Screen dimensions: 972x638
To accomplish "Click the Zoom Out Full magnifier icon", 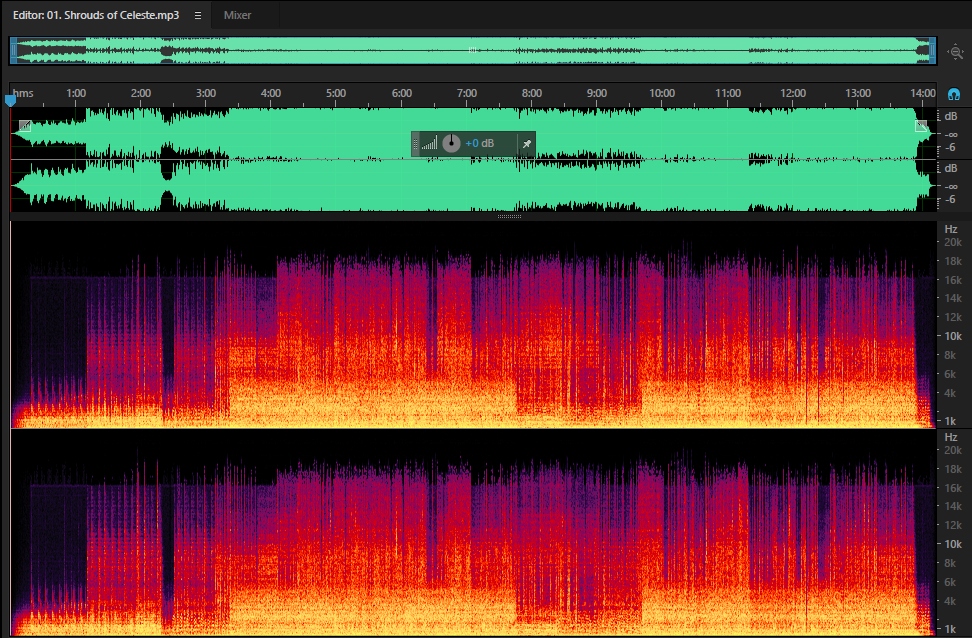I will click(x=955, y=51).
